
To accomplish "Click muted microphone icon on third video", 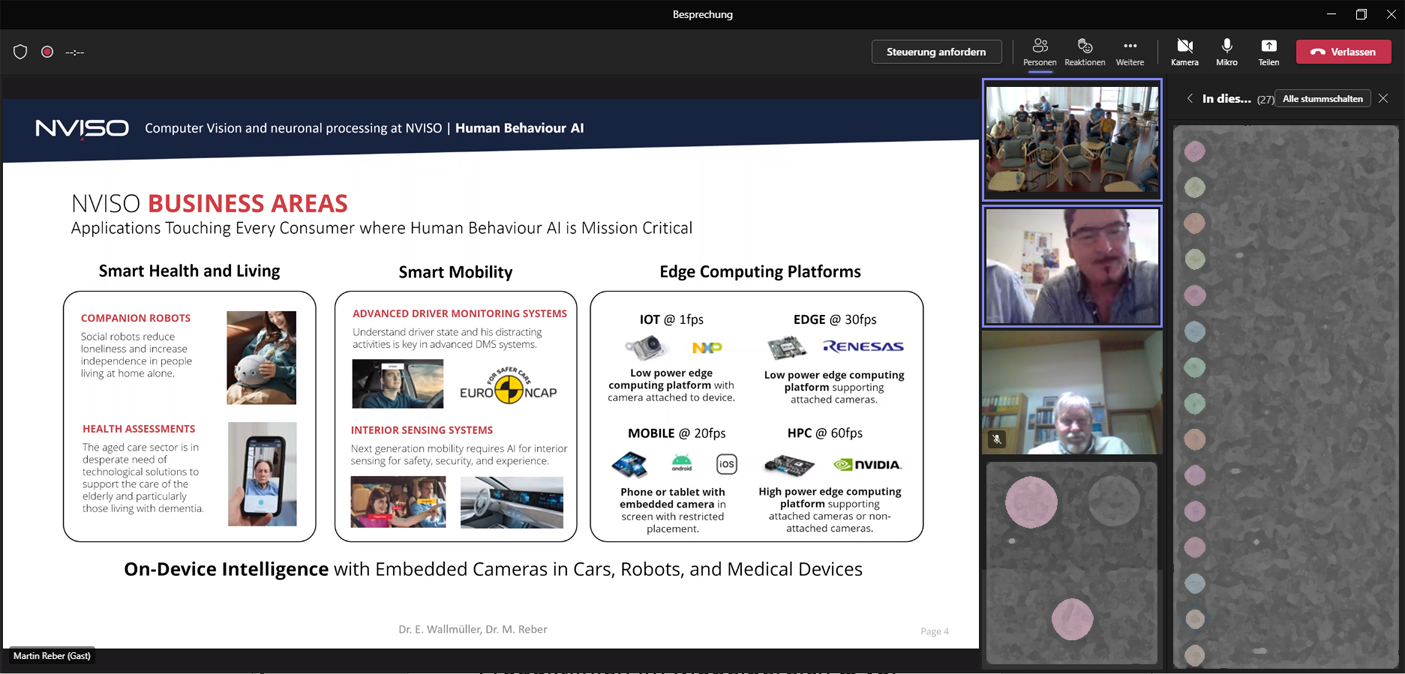I will [996, 439].
